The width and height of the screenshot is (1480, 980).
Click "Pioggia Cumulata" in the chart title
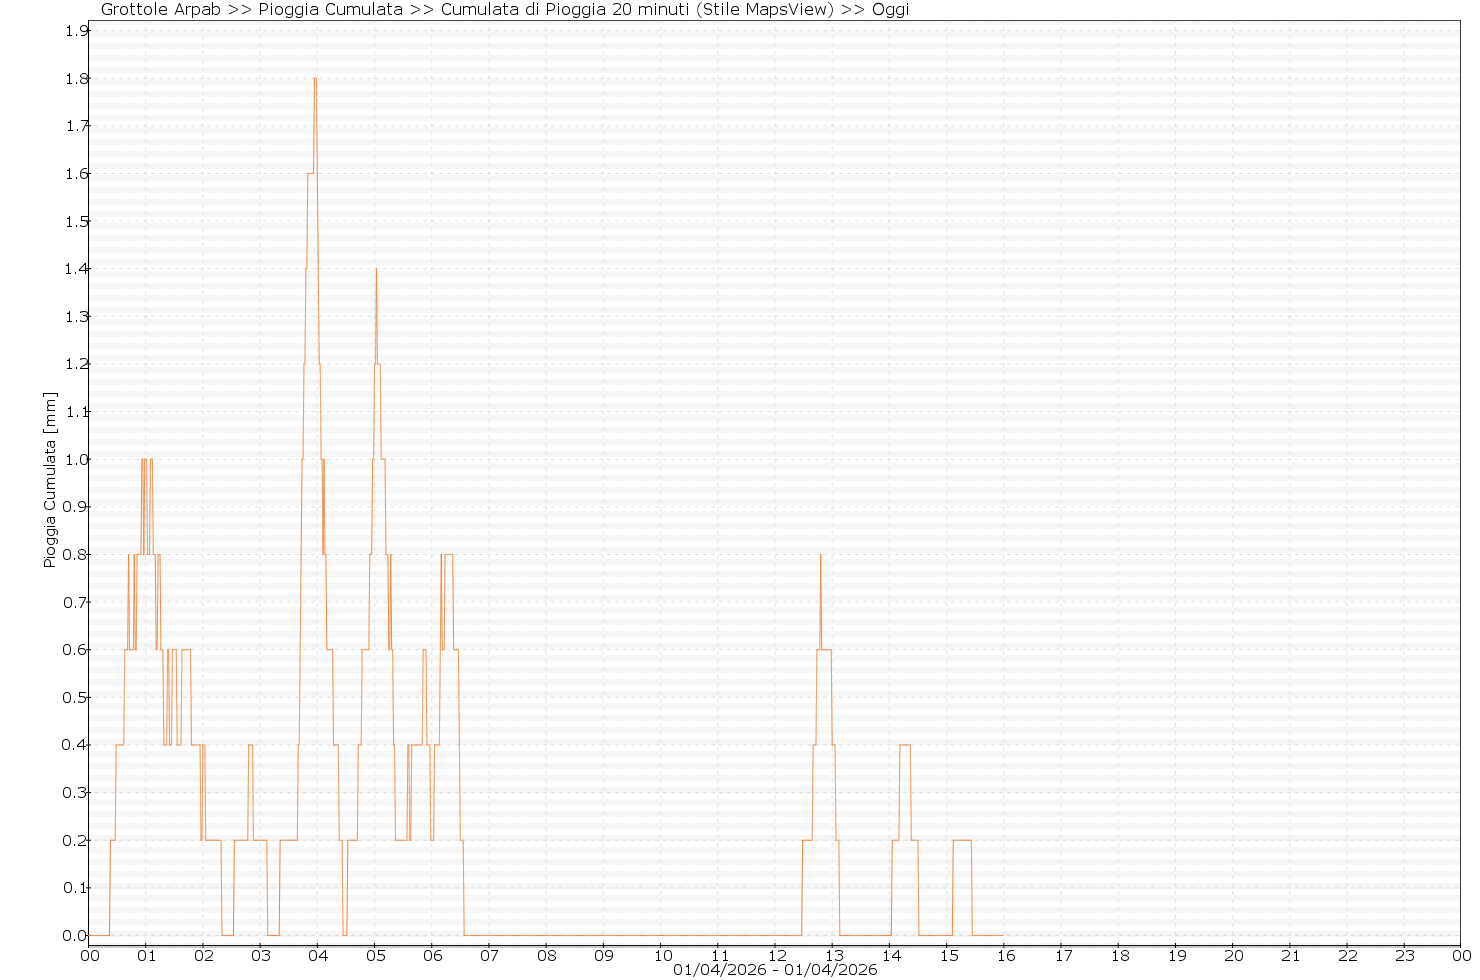(x=331, y=10)
